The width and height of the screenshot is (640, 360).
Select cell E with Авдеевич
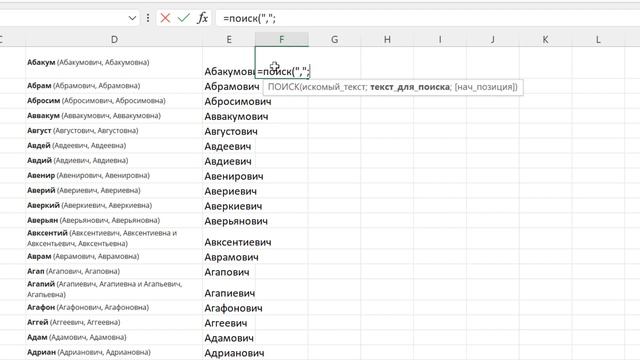(x=229, y=147)
